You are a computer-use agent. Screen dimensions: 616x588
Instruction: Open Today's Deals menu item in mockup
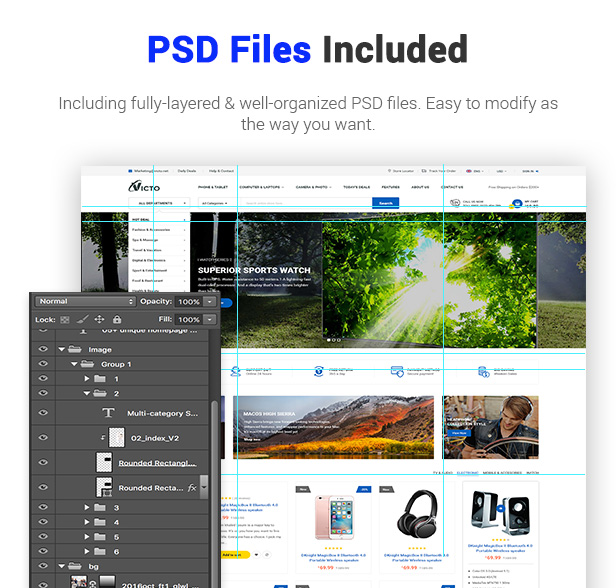point(357,187)
